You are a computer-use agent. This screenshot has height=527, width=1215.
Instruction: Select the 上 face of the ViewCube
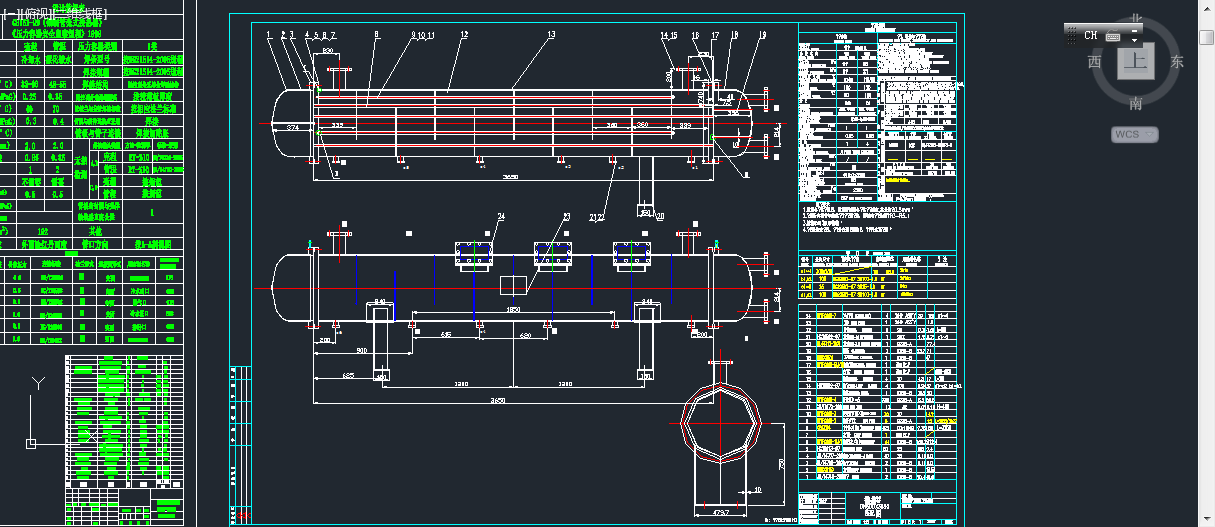(1136, 62)
